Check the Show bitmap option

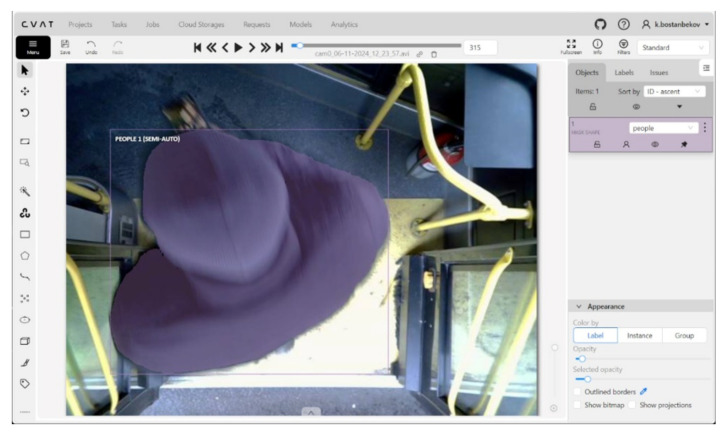(577, 405)
